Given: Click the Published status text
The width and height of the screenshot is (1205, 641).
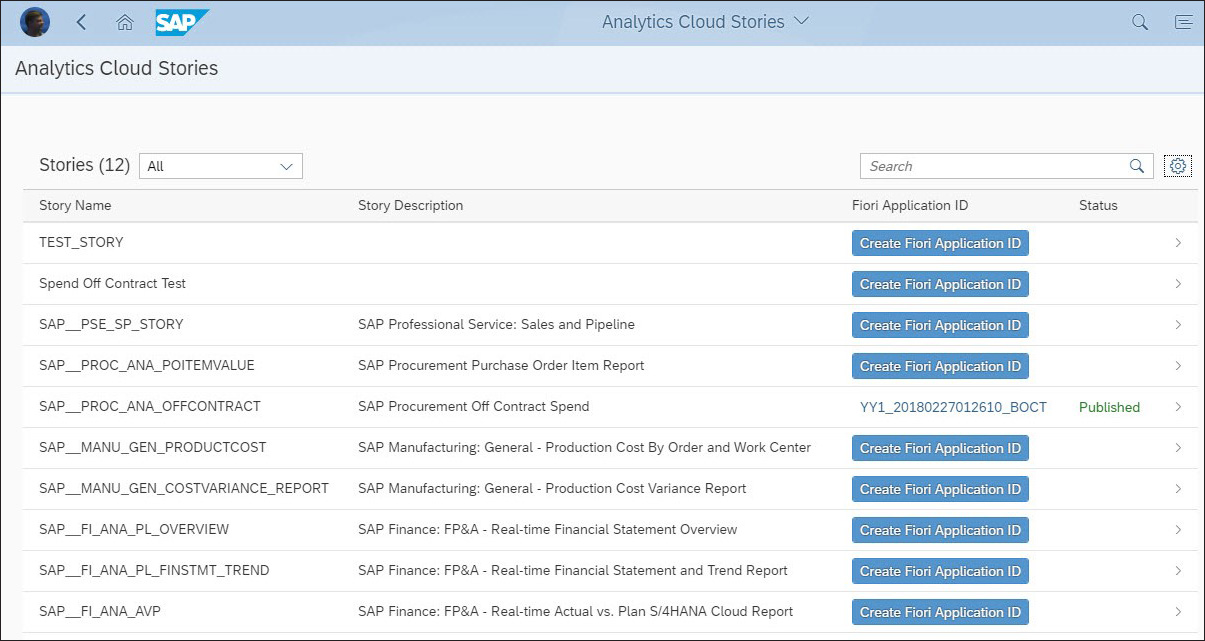Looking at the screenshot, I should (1109, 407).
